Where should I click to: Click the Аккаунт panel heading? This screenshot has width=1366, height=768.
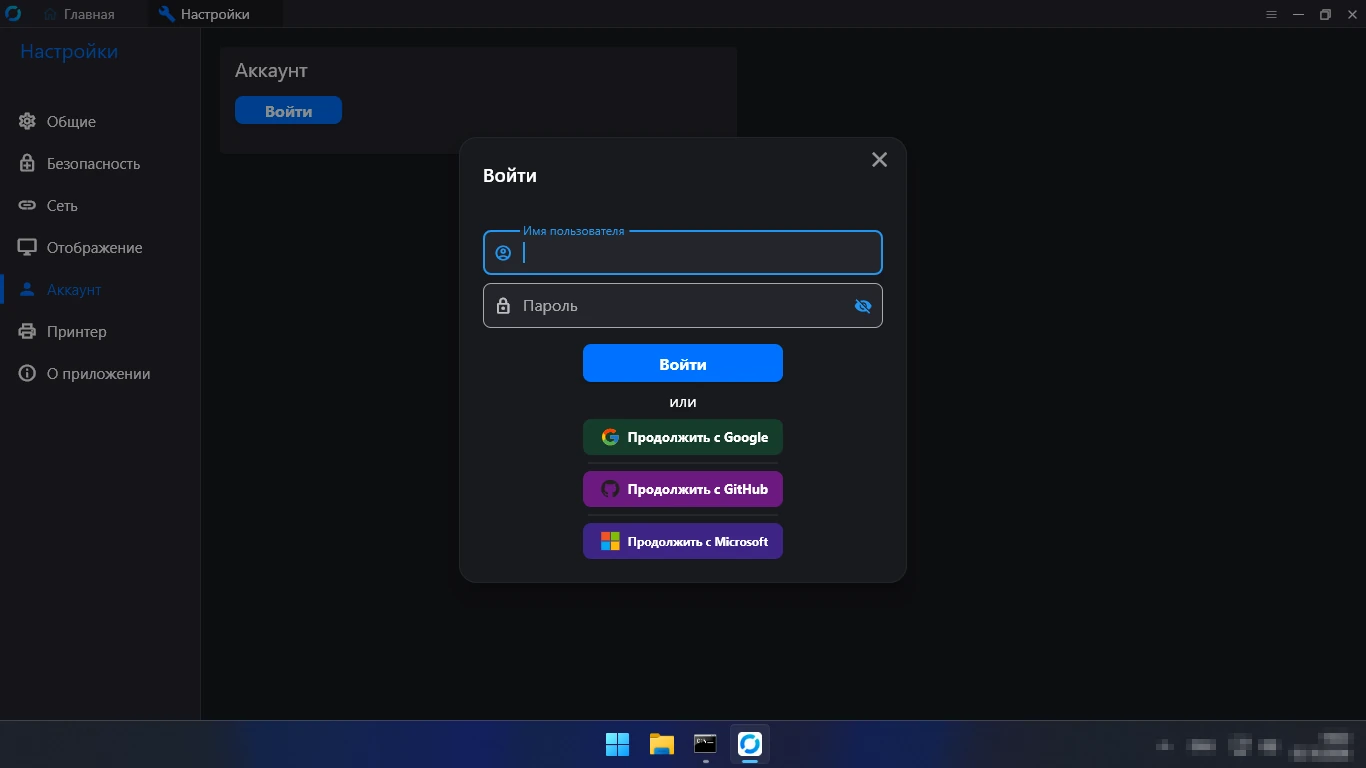click(x=271, y=71)
